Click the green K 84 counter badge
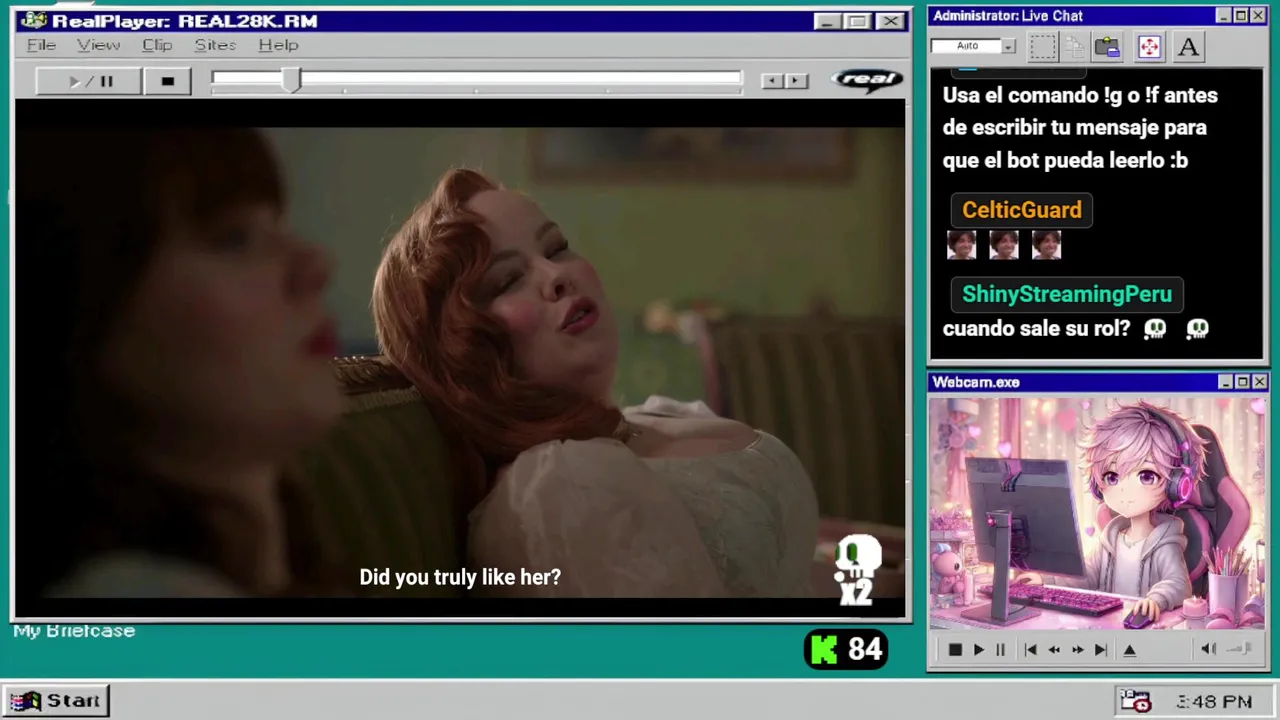Screen dimensions: 1280x720 click(846, 649)
